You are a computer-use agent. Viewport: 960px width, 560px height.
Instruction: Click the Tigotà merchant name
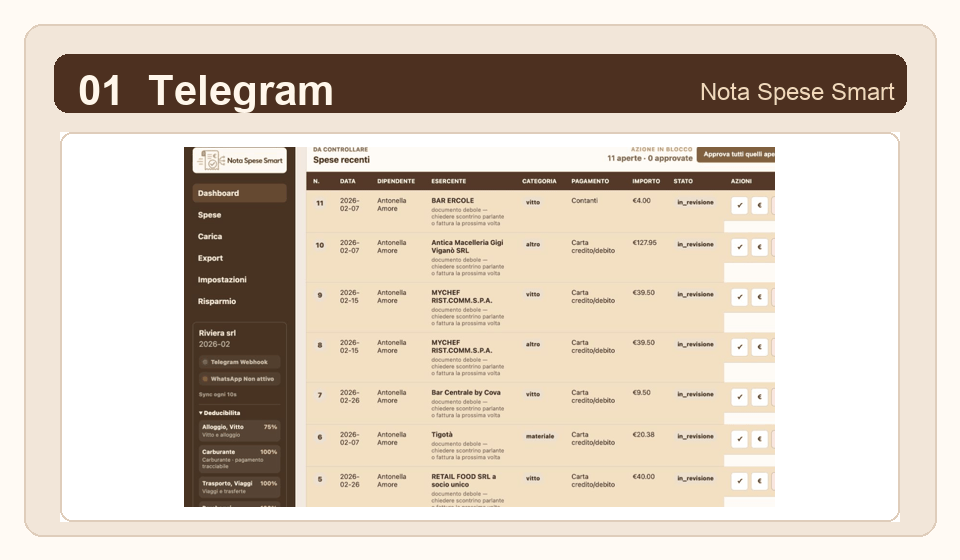(442, 435)
